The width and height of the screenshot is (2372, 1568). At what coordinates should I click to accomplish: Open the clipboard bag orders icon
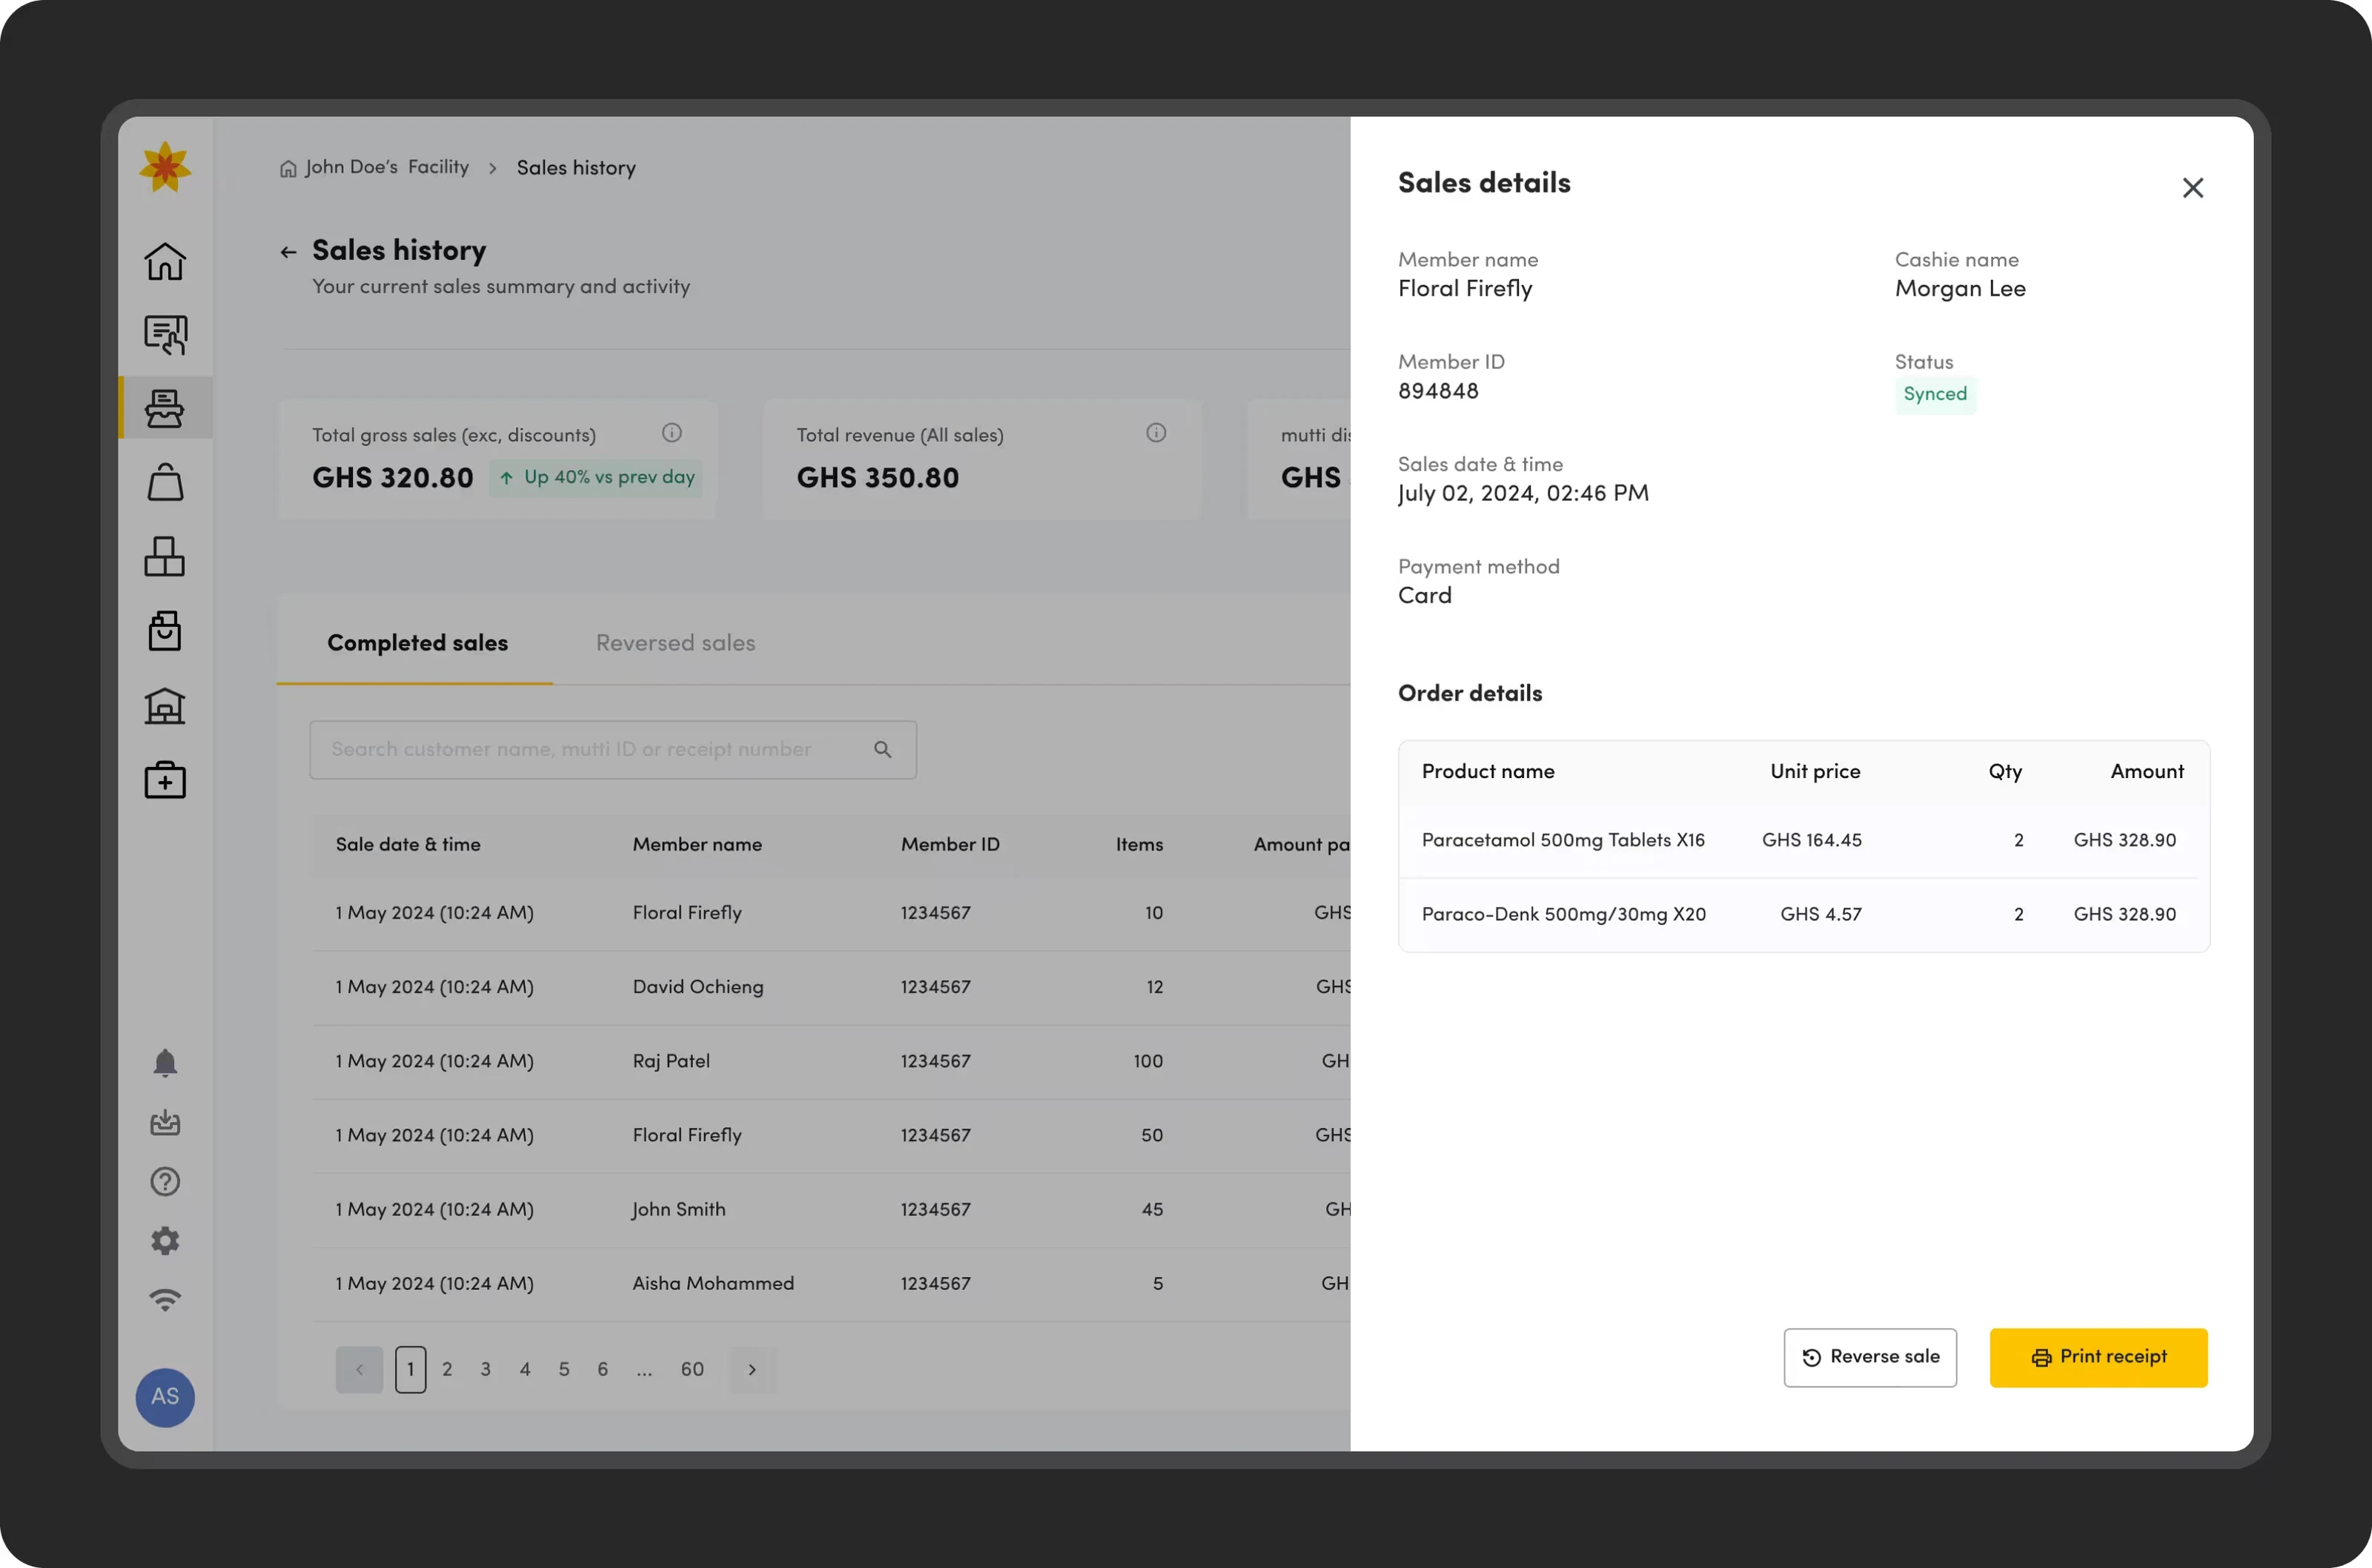tap(165, 631)
